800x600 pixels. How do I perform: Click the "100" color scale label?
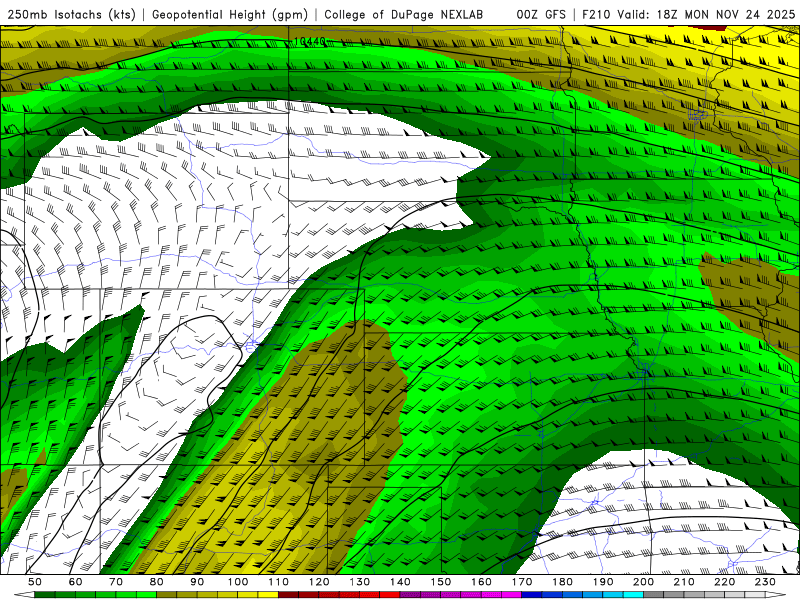click(x=238, y=582)
